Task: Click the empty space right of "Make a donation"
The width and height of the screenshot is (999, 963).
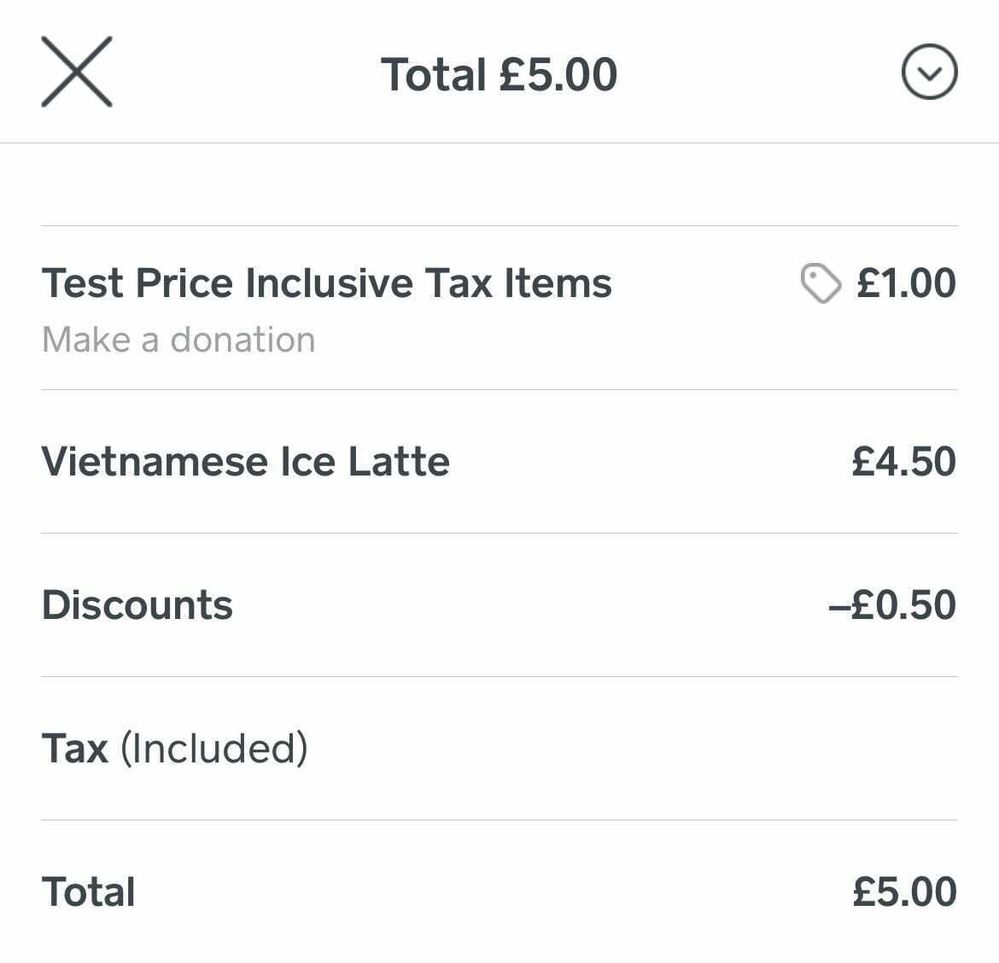Action: 600,342
